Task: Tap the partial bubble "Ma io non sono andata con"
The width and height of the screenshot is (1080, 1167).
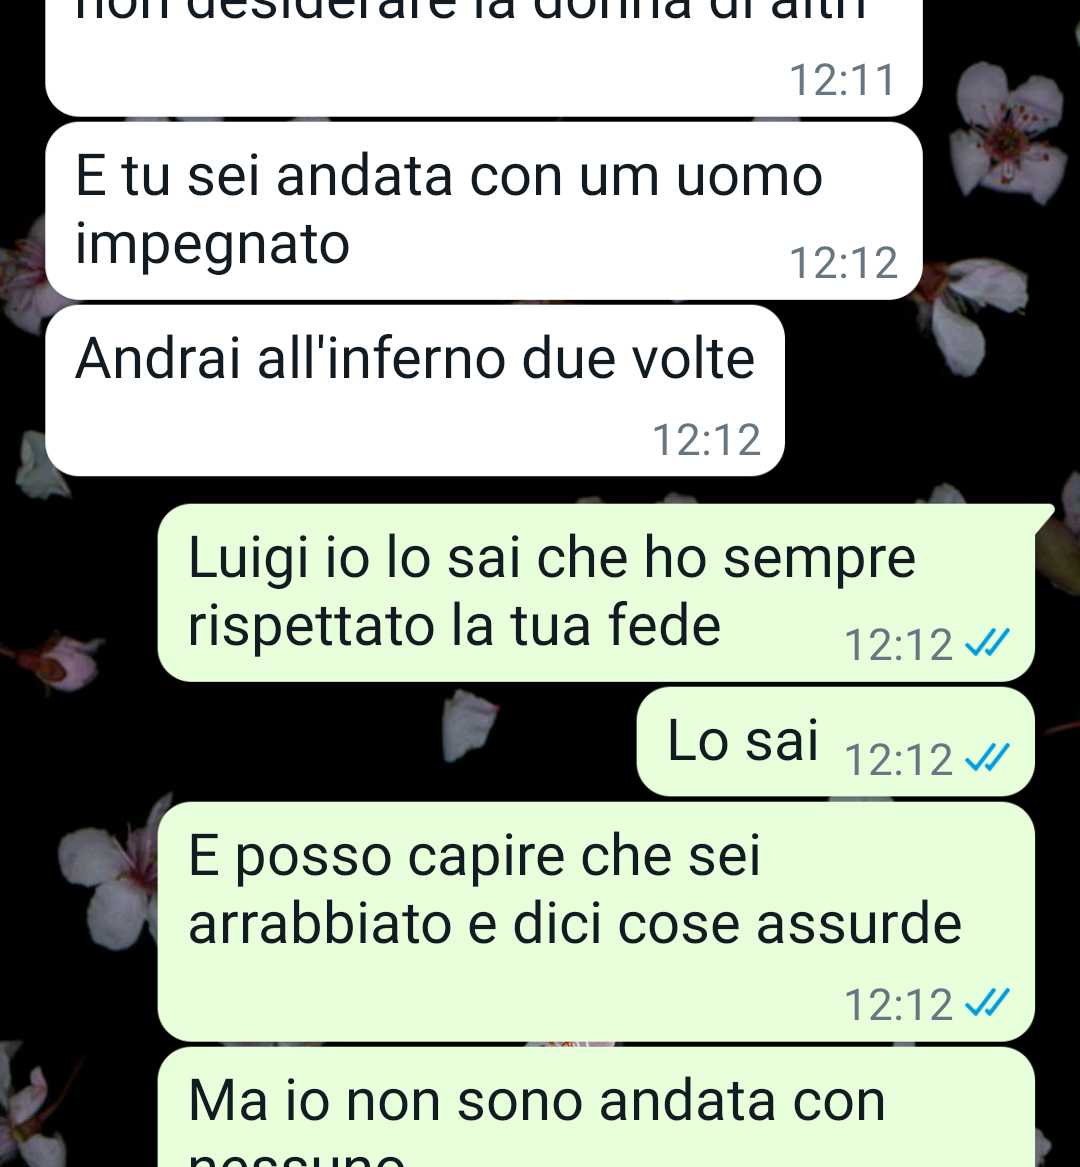Action: coord(596,1107)
